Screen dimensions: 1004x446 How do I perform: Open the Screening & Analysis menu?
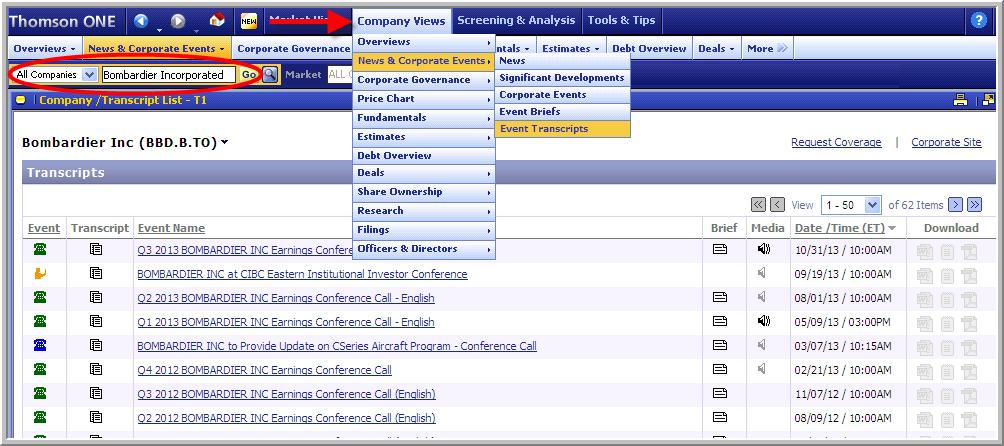(516, 20)
